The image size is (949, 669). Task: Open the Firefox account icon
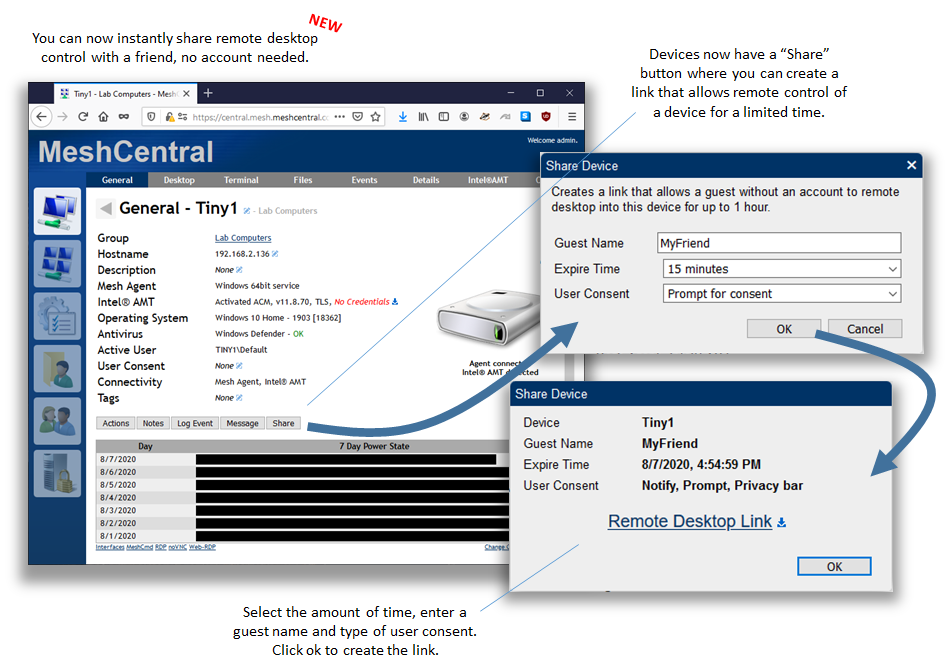[x=464, y=117]
